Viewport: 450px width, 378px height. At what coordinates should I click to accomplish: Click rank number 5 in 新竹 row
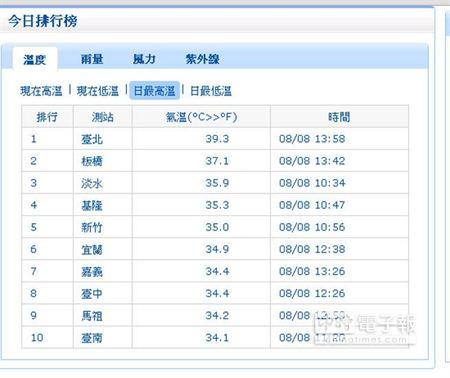point(34,227)
